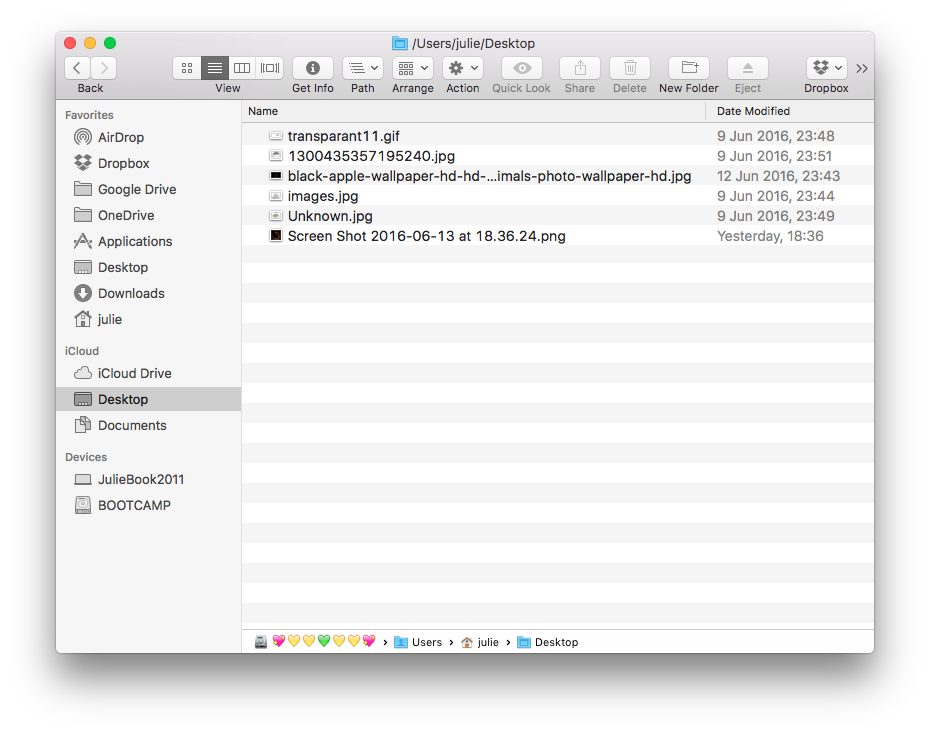Viewport: 930px width, 733px height.
Task: Open Downloads in sidebar
Action: pos(148,294)
